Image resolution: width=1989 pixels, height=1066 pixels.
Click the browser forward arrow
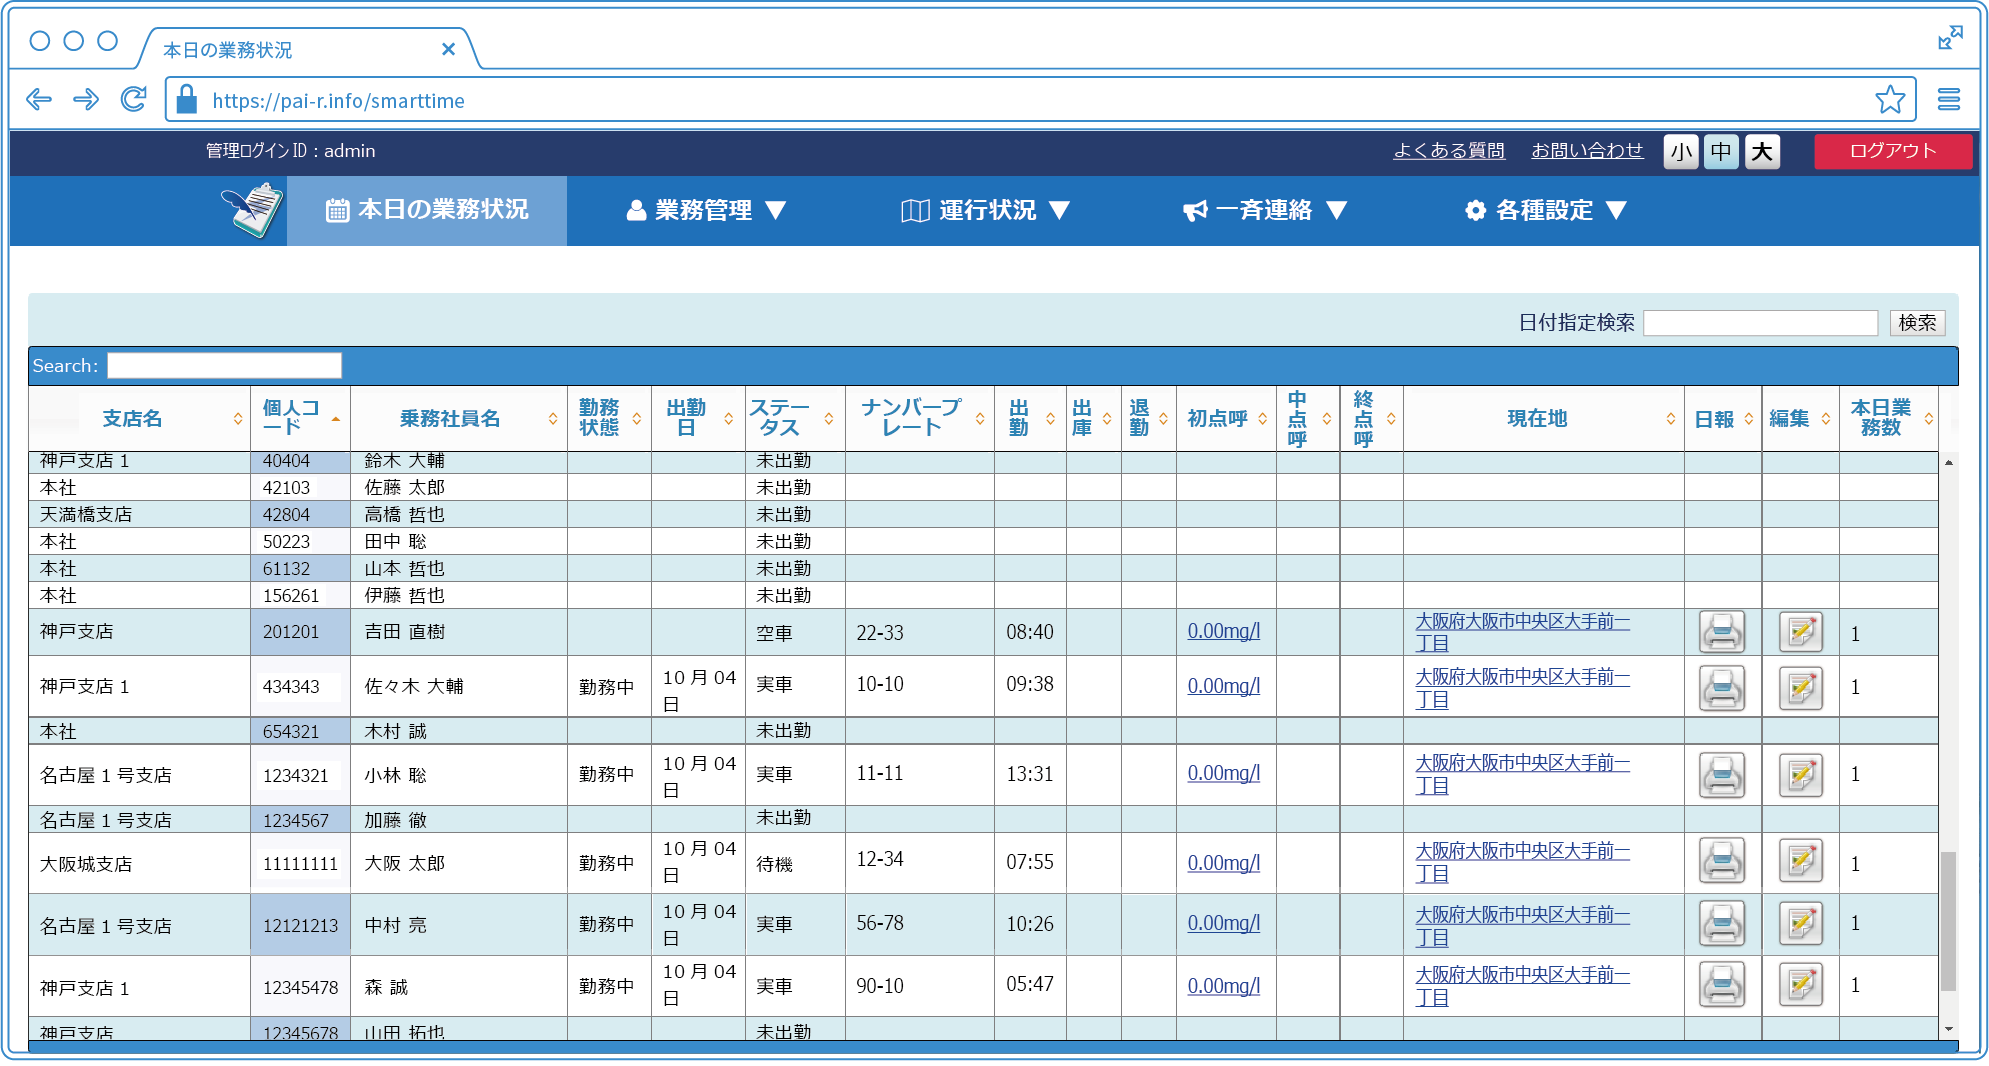(x=86, y=99)
